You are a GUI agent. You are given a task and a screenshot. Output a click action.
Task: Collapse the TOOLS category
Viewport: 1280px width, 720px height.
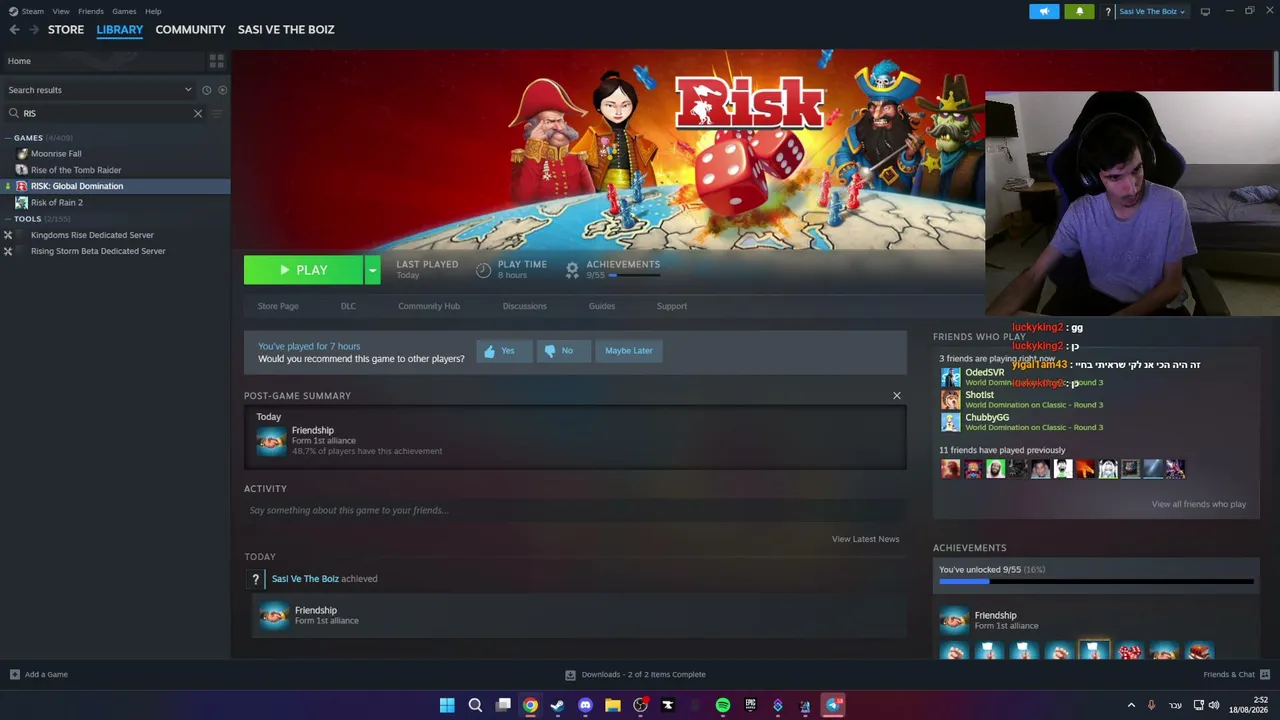[x=8, y=219]
